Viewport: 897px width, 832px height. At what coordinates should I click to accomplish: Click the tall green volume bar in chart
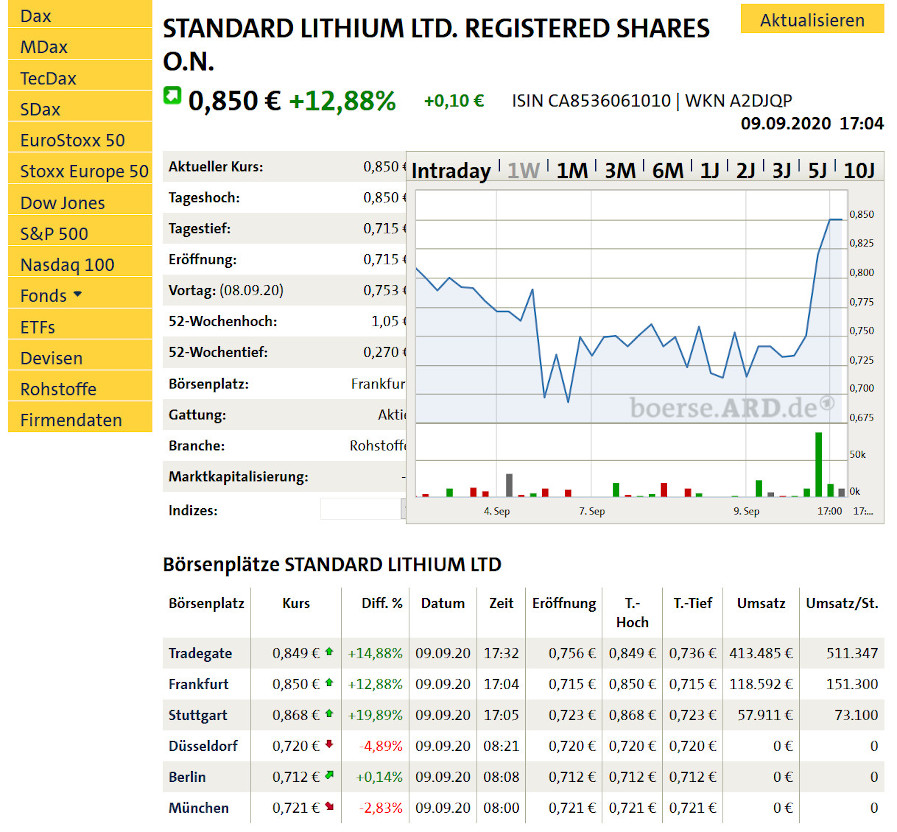[818, 464]
